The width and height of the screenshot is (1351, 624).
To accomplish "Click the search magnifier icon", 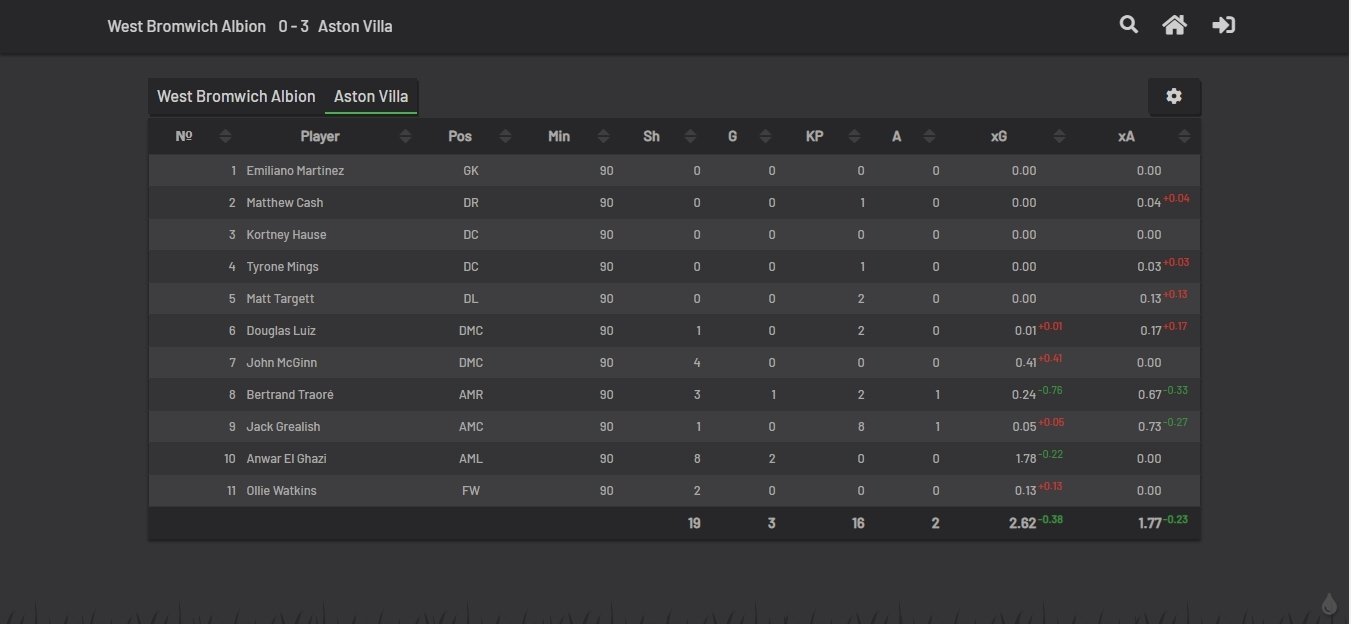I will pyautogui.click(x=1129, y=25).
